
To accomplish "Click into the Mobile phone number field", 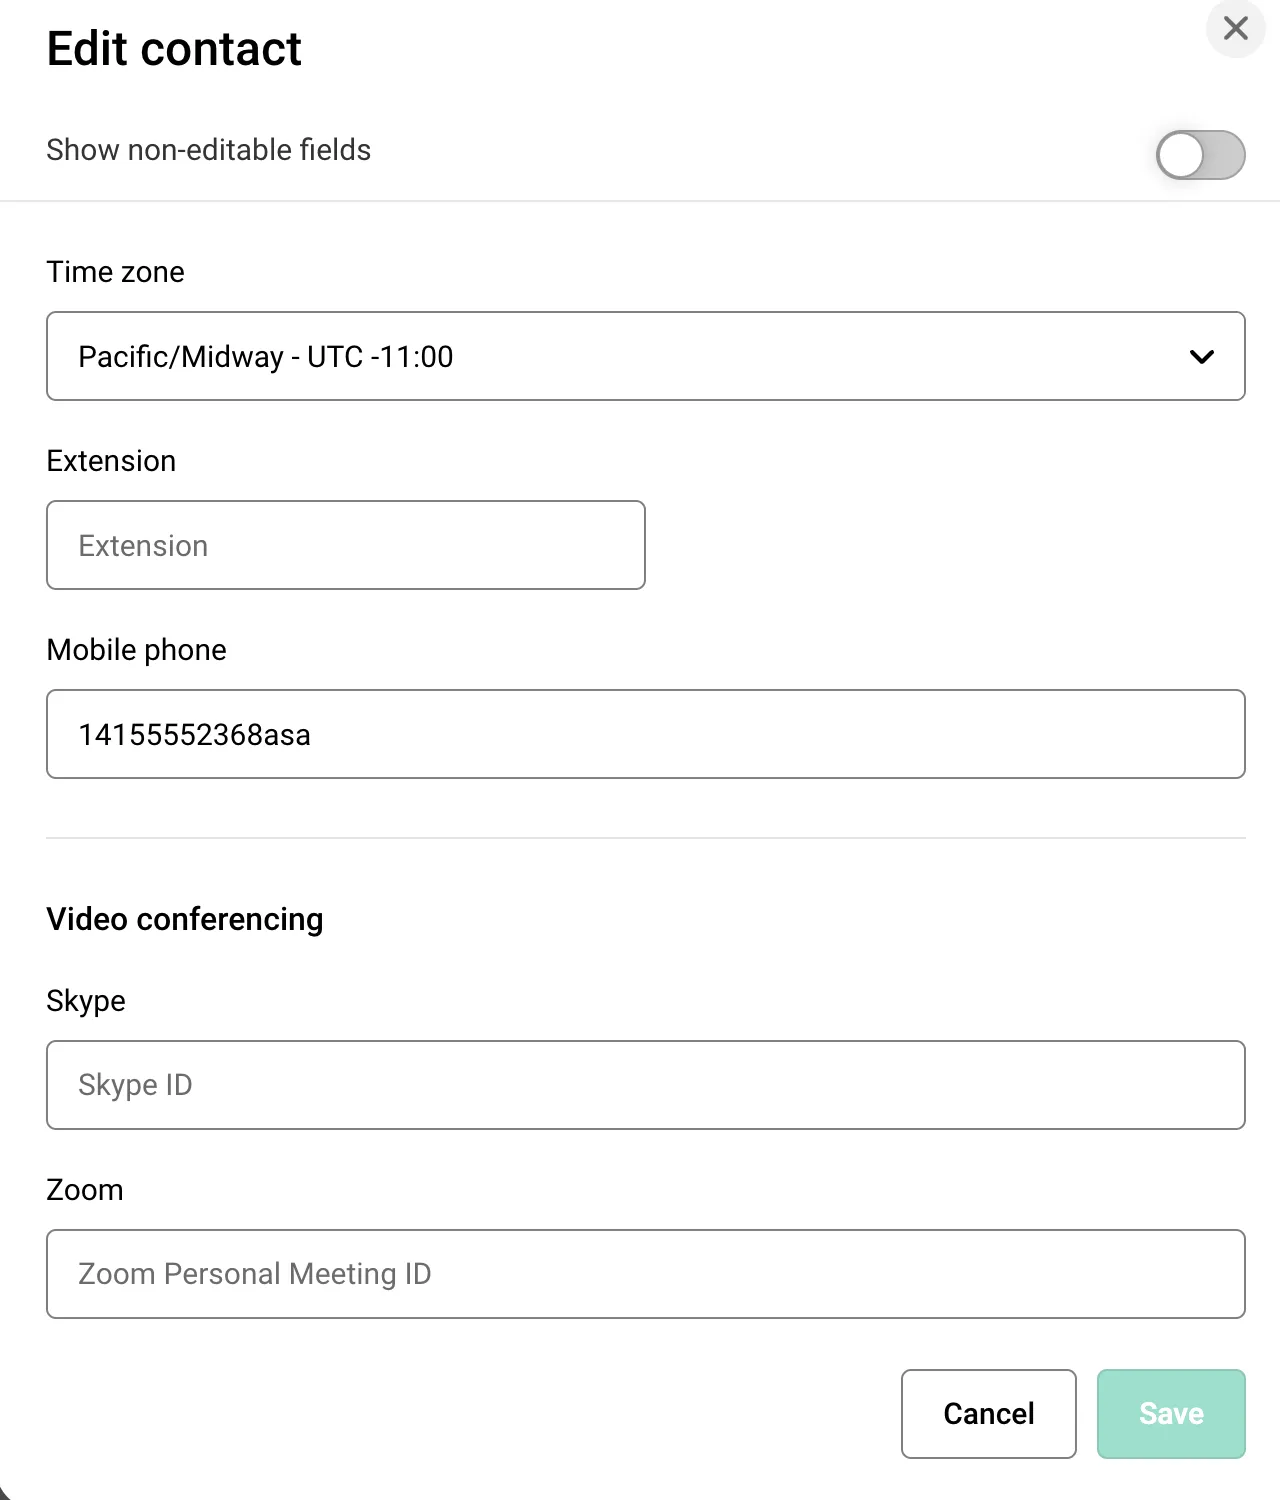I will tap(645, 734).
